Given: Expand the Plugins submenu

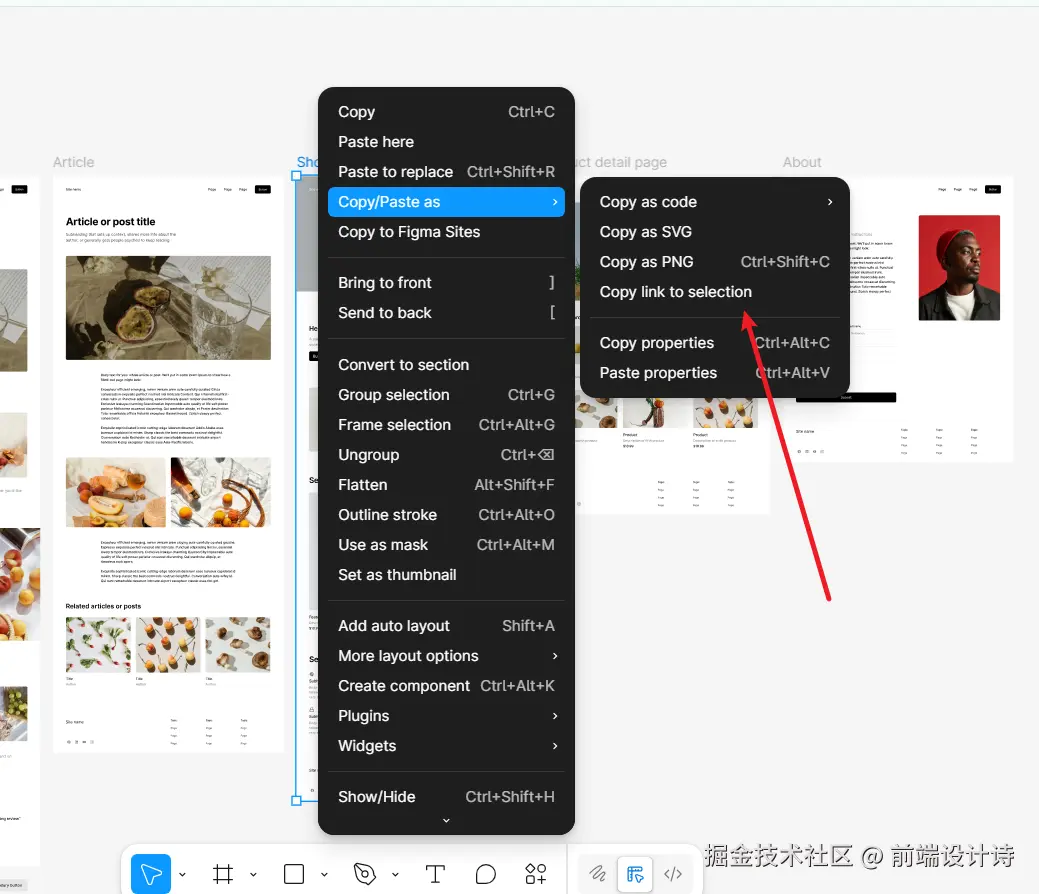Looking at the screenshot, I should [446, 716].
